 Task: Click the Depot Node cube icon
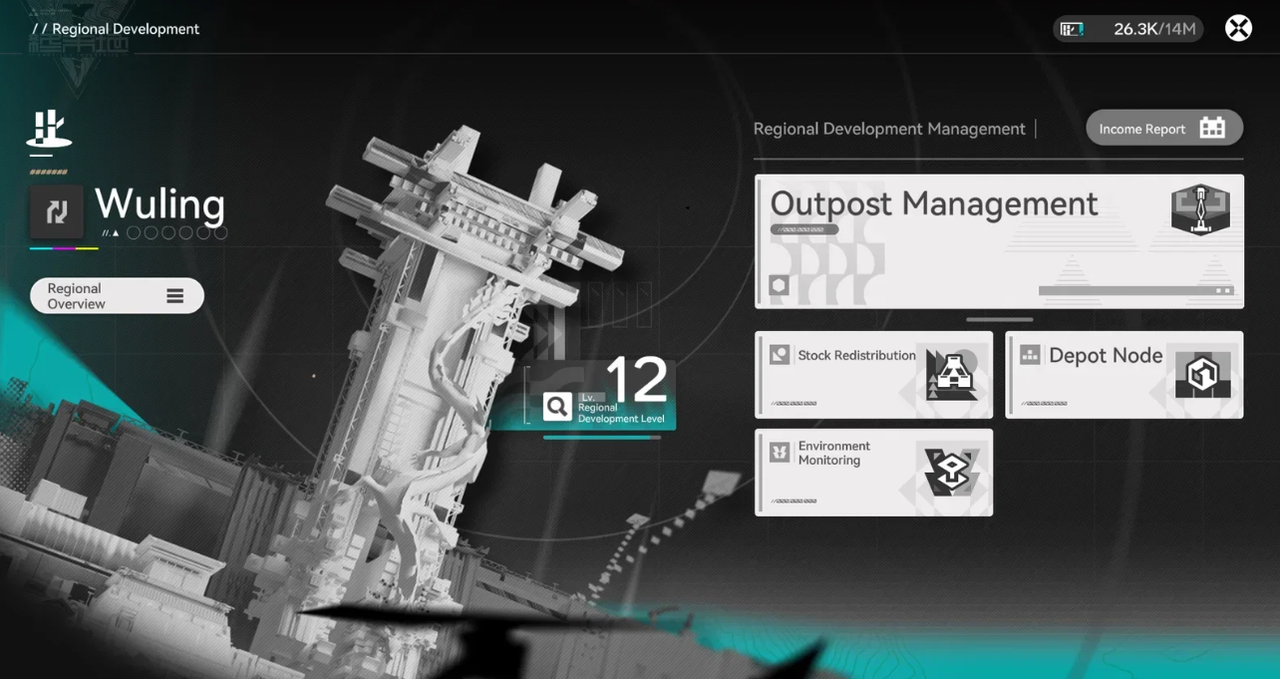(1201, 375)
